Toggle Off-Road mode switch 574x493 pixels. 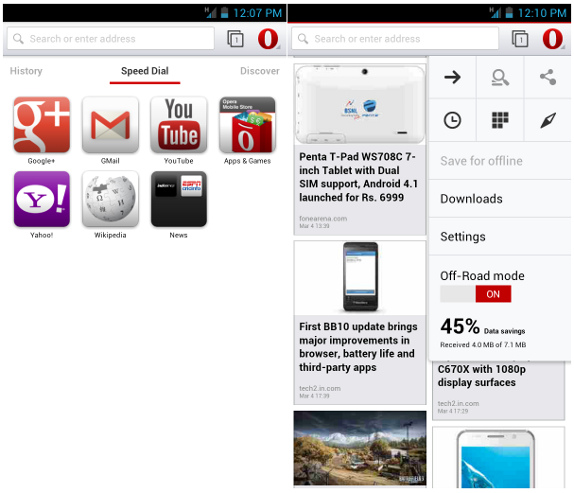(x=476, y=294)
